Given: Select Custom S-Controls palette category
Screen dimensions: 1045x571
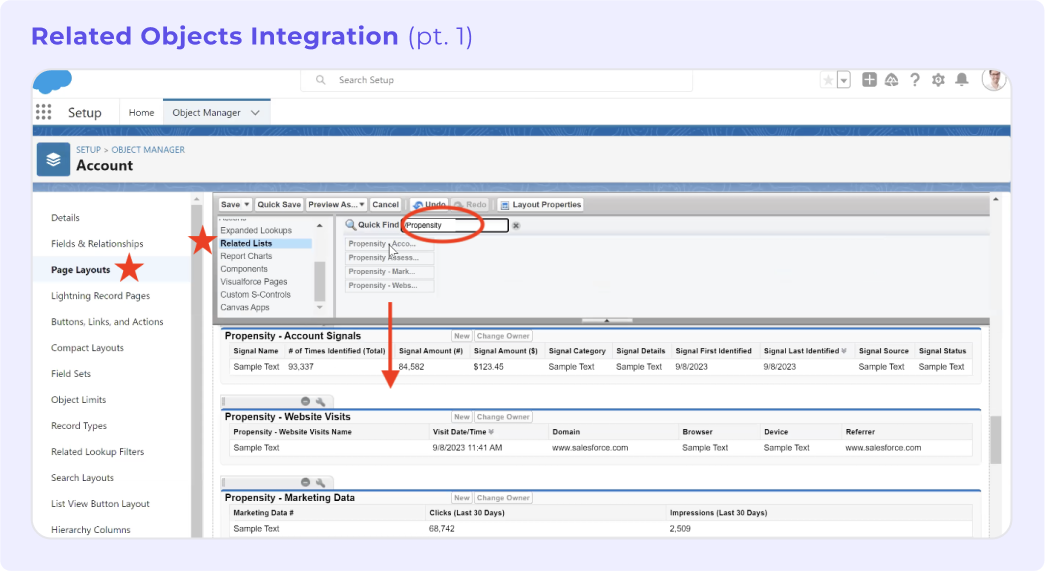Looking at the screenshot, I should [x=255, y=294].
